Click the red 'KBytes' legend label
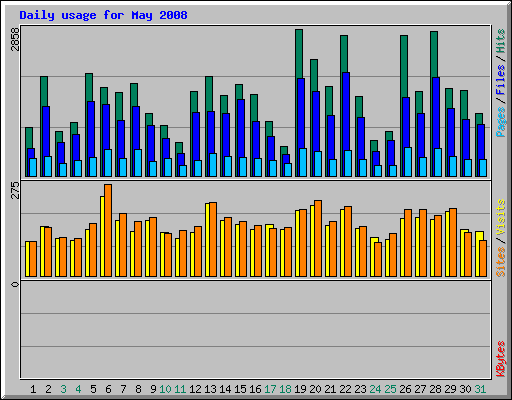Viewport: 512px width, 400px height. [x=501, y=359]
